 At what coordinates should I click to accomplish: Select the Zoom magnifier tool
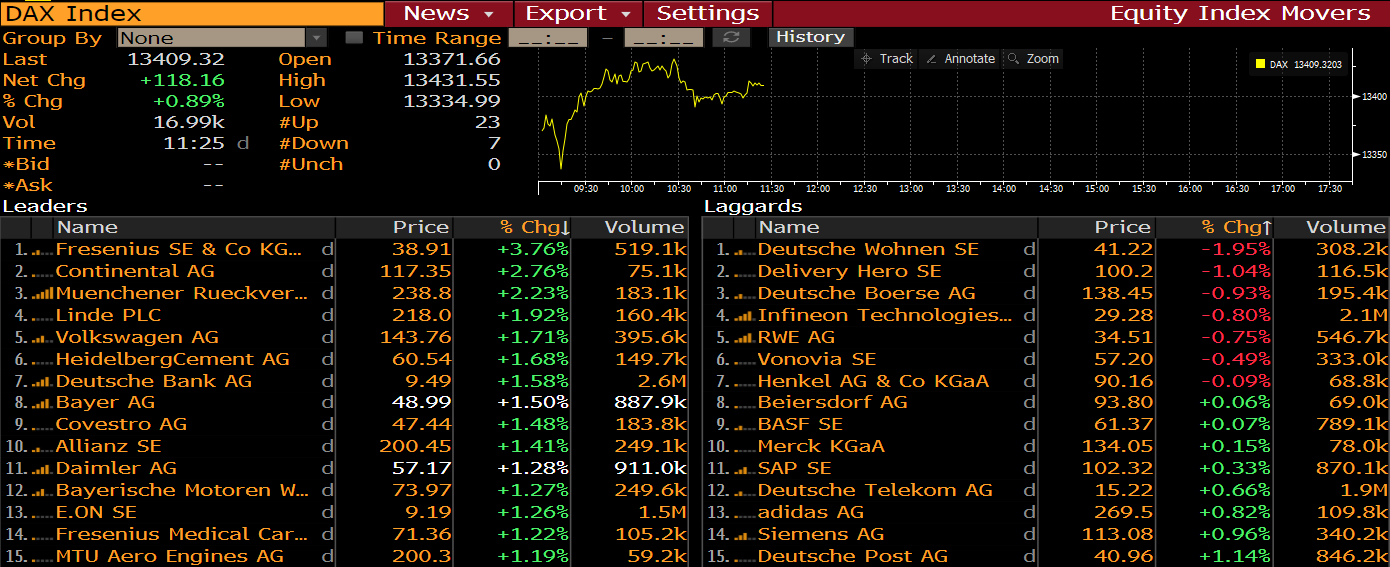[x=1033, y=59]
